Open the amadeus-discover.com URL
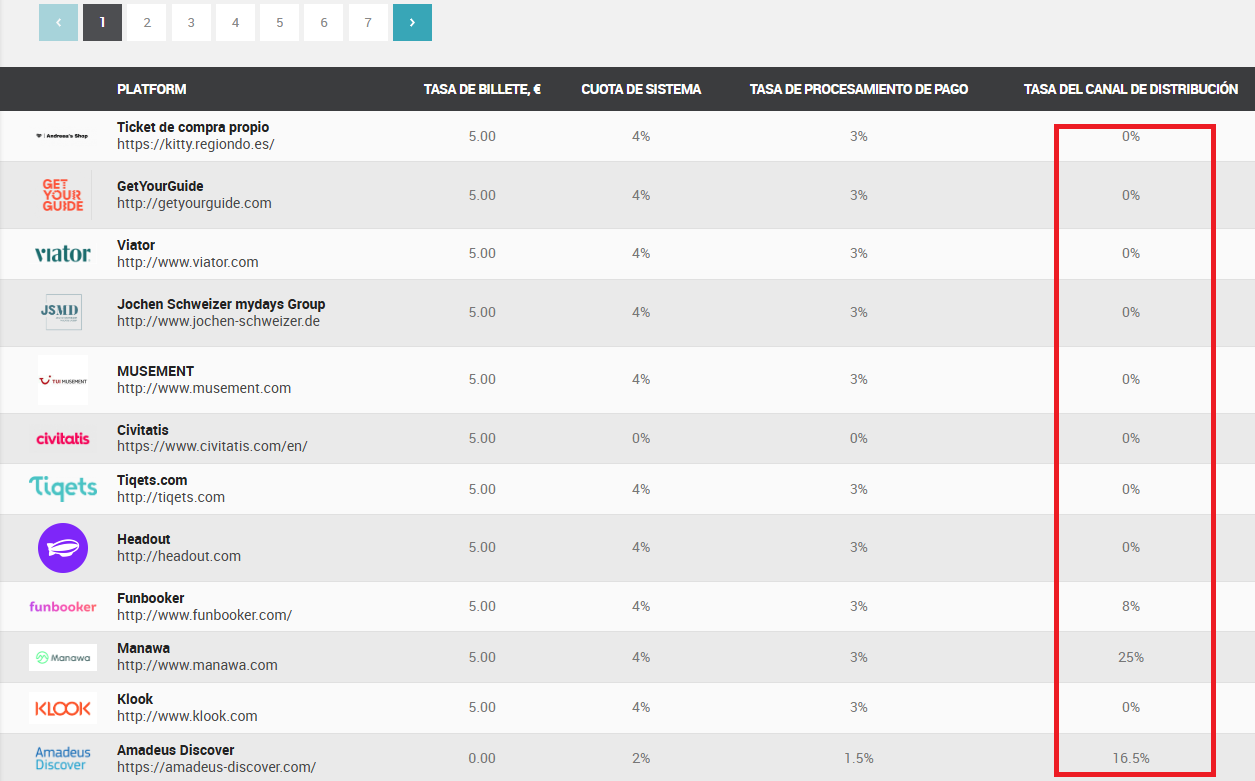Image resolution: width=1255 pixels, height=781 pixels. [x=216, y=767]
